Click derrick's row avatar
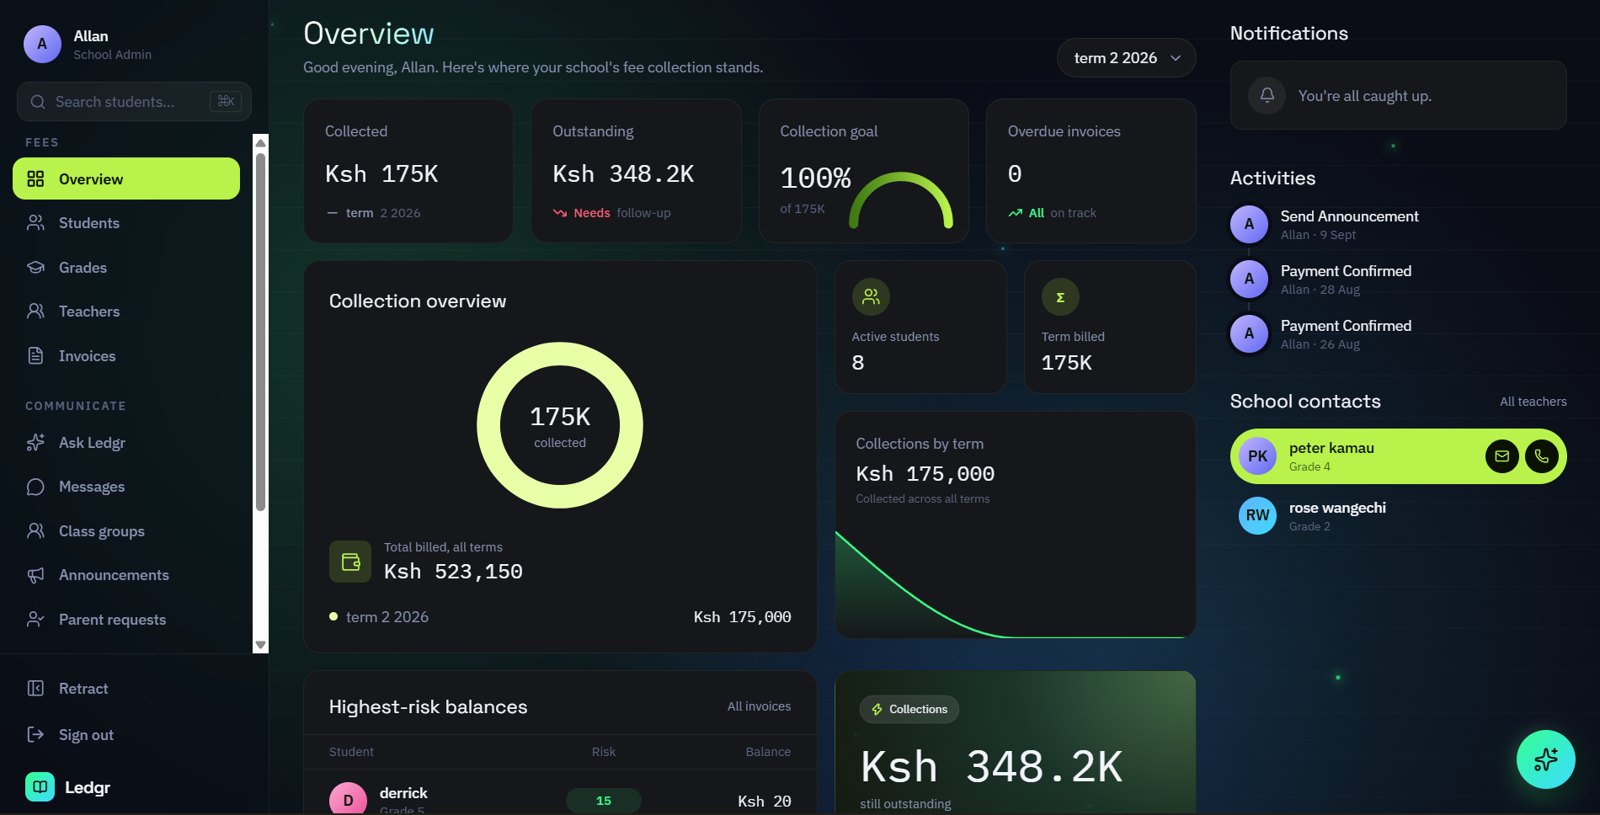 (348, 799)
